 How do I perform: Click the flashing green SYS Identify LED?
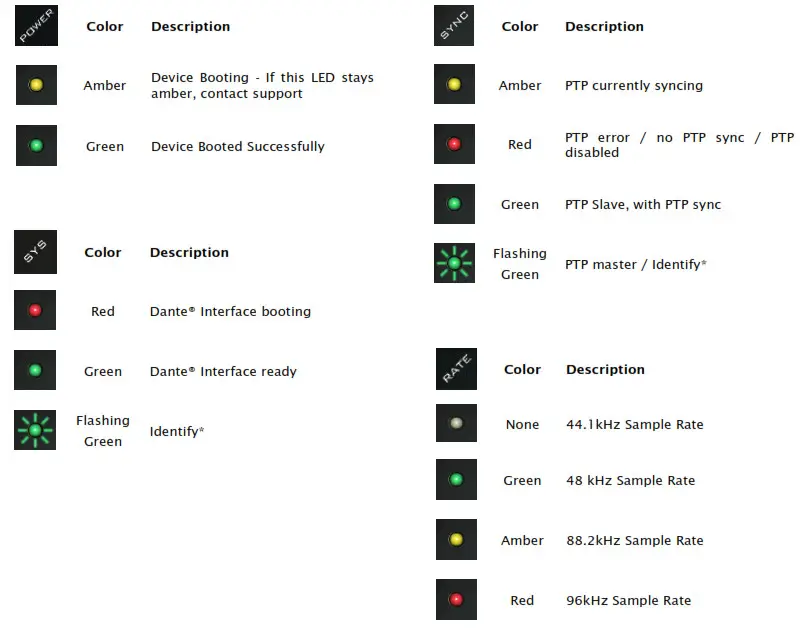[35, 430]
